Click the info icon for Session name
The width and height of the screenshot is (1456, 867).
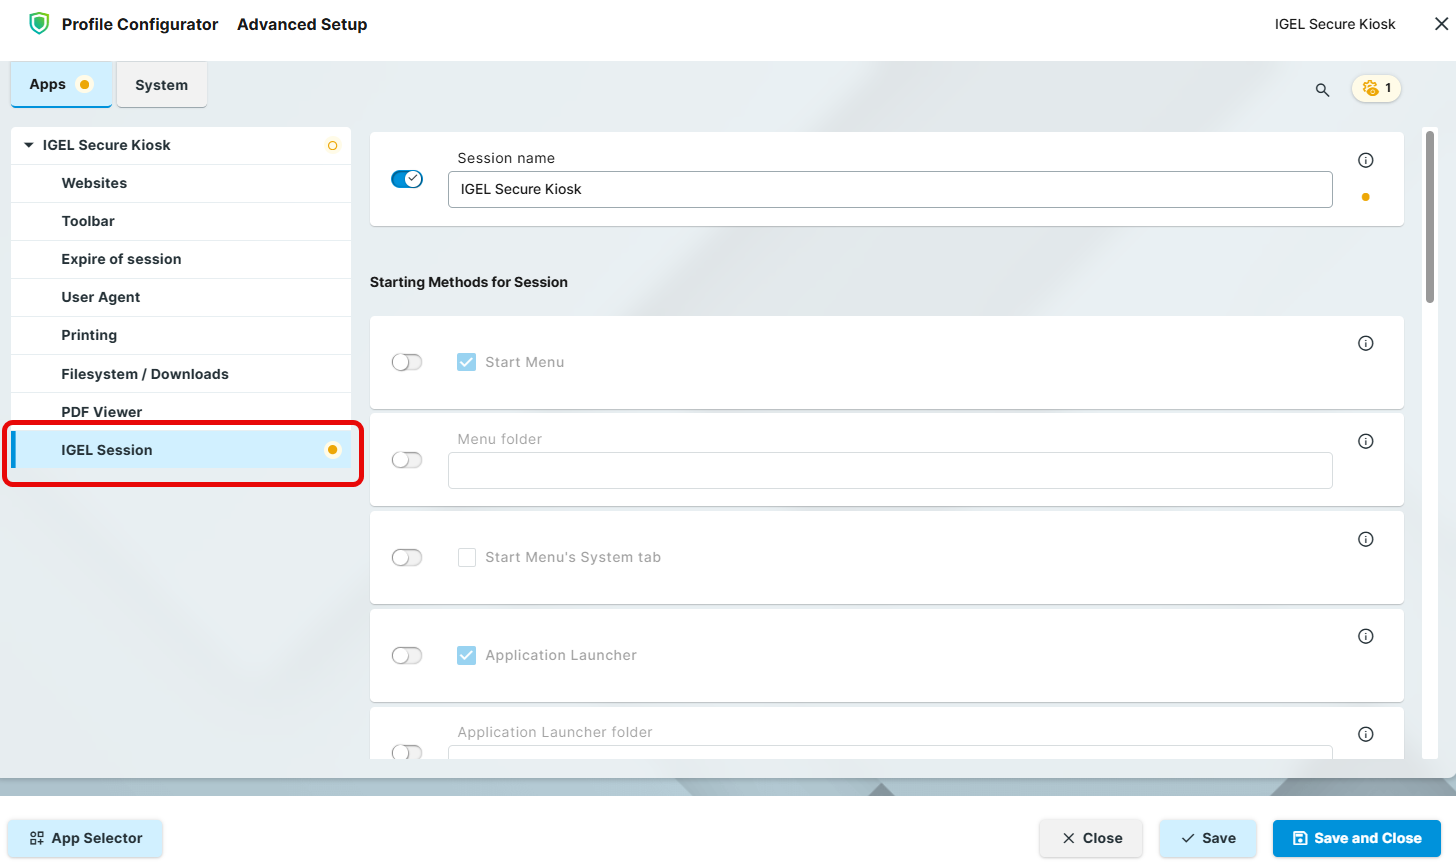tap(1365, 160)
